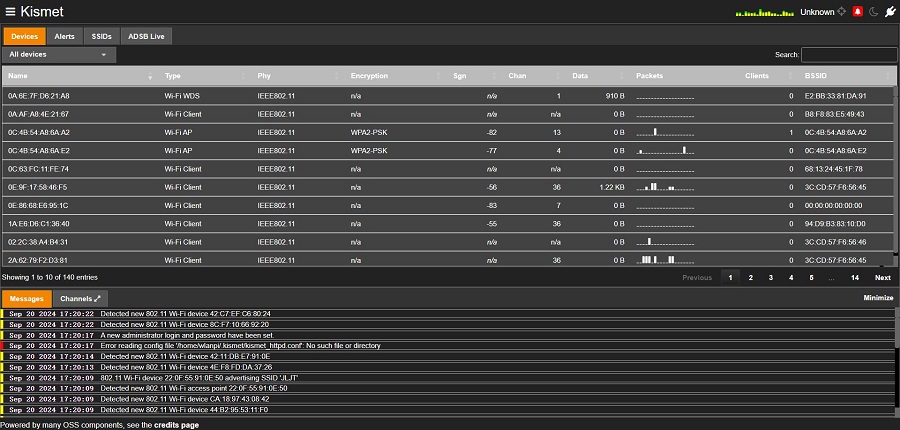Select device 0C:4B:54:A8:6A:A2 row
900x430 pixels.
point(448,133)
